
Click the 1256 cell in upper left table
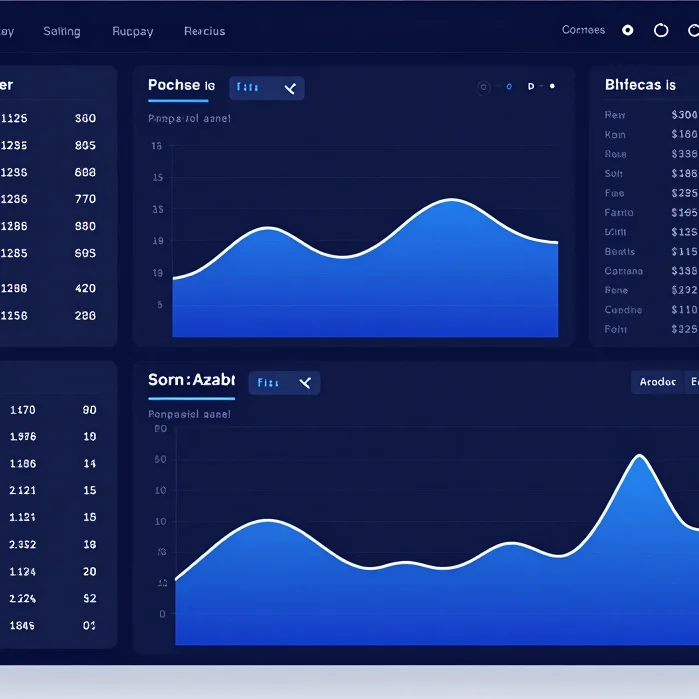[x=14, y=316]
